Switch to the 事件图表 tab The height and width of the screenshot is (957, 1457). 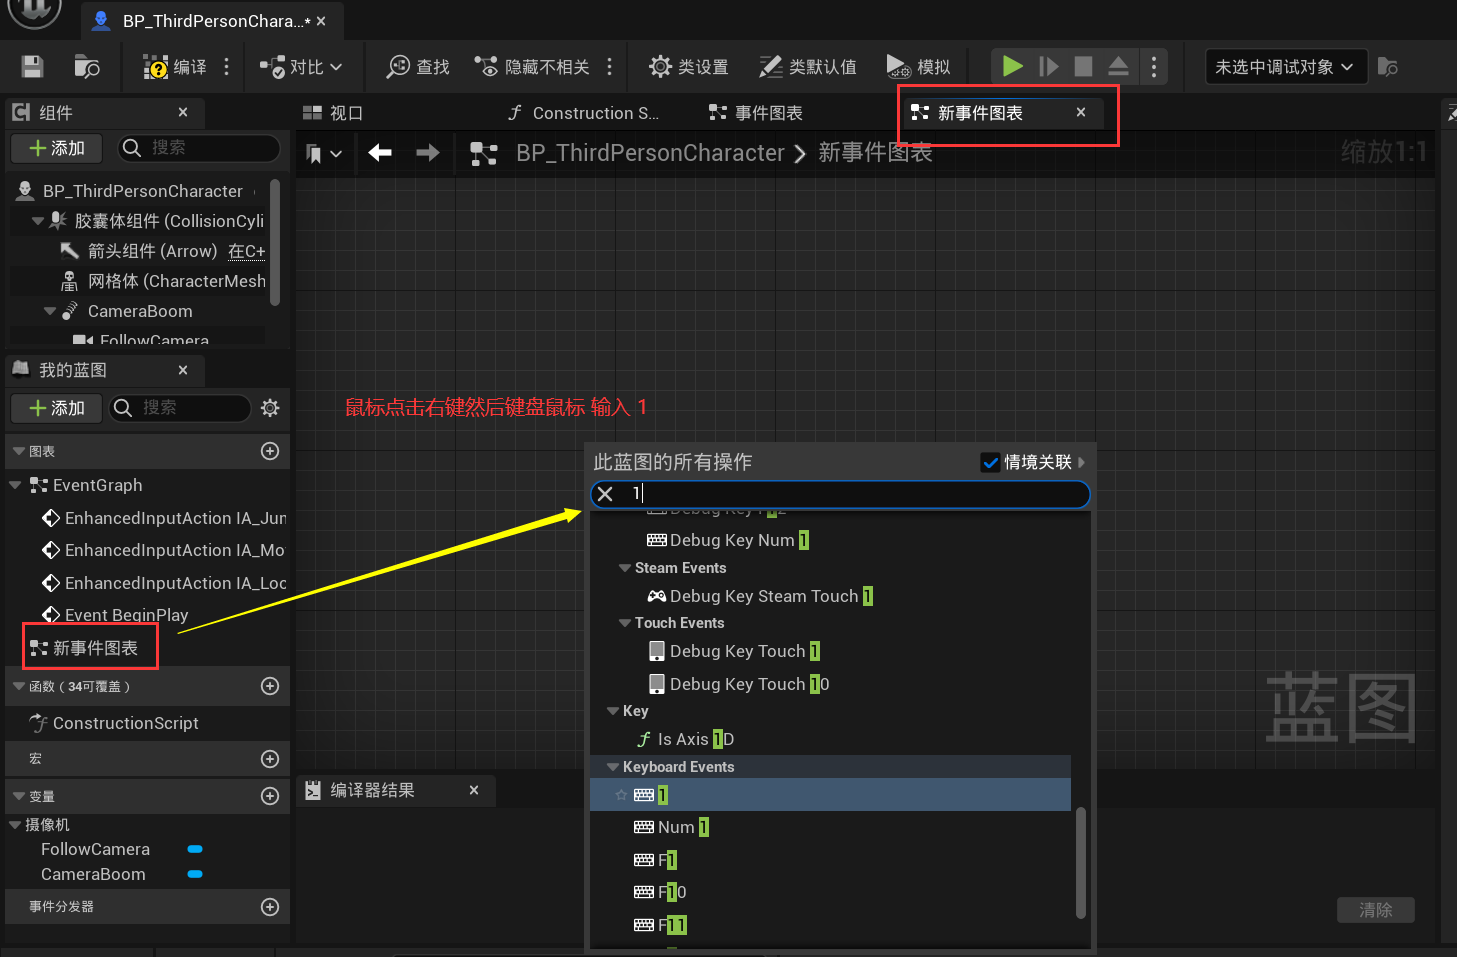pyautogui.click(x=756, y=113)
